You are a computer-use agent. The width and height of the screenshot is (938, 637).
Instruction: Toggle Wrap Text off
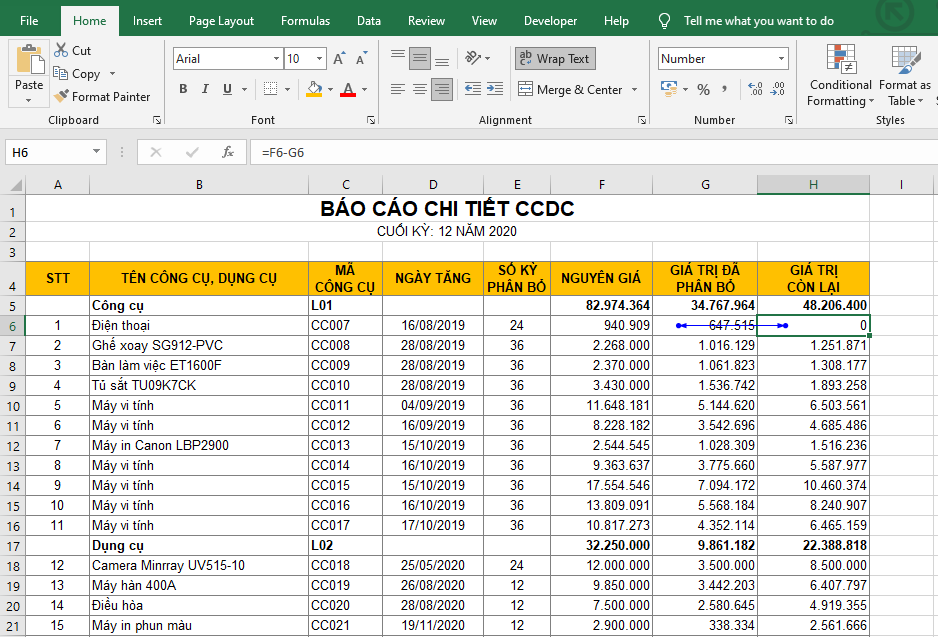(x=555, y=59)
